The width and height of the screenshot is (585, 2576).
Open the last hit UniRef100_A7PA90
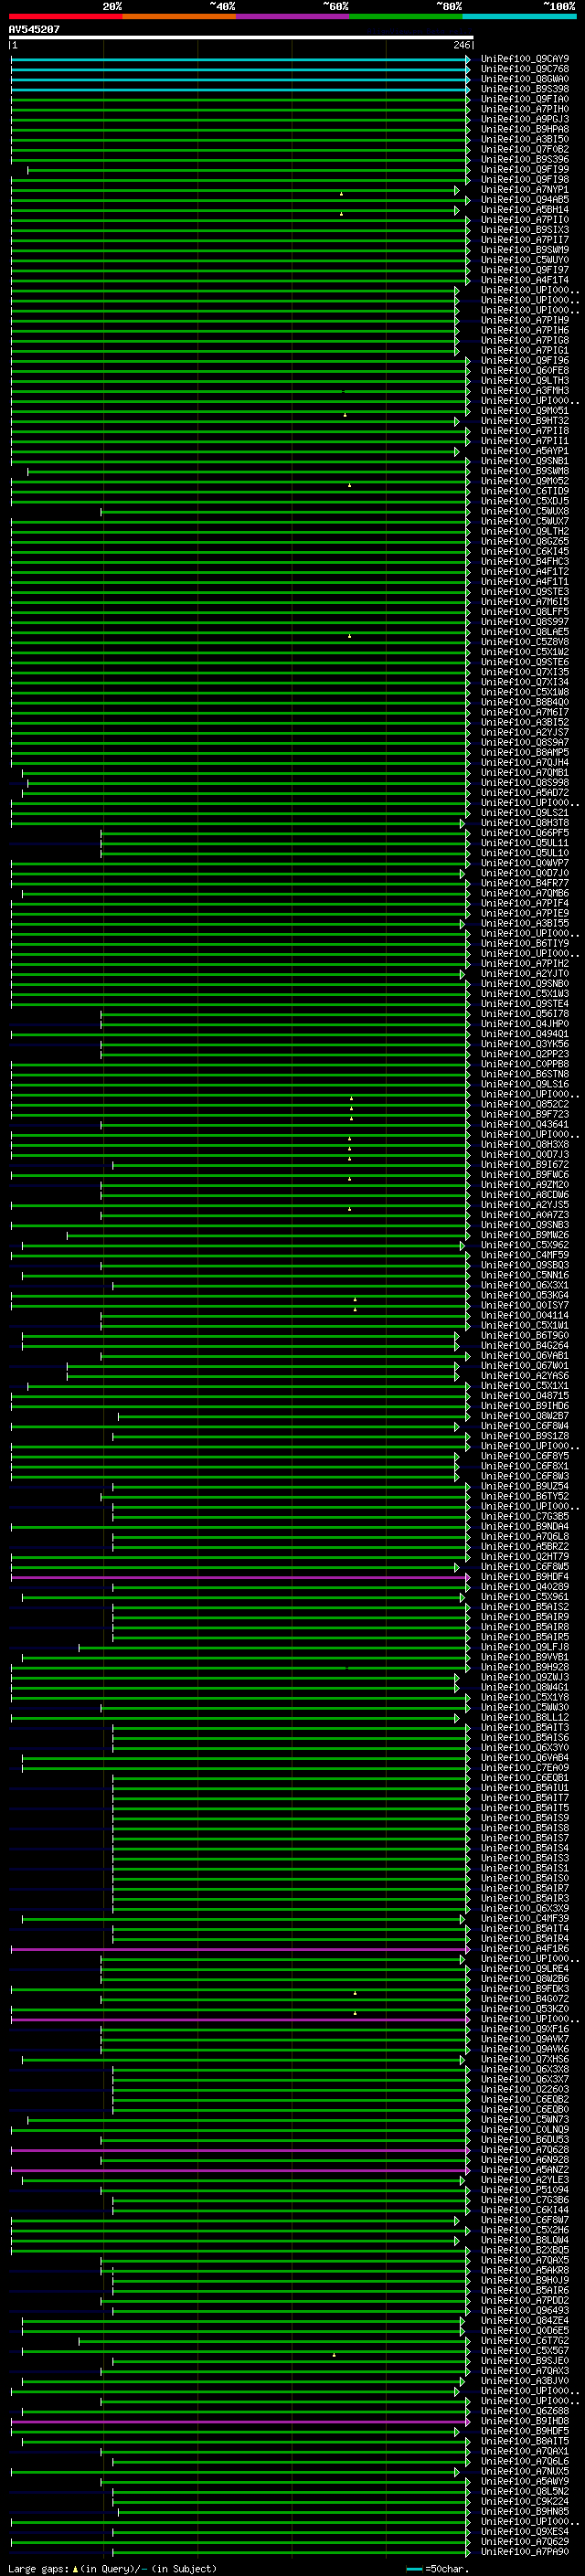(524, 2551)
